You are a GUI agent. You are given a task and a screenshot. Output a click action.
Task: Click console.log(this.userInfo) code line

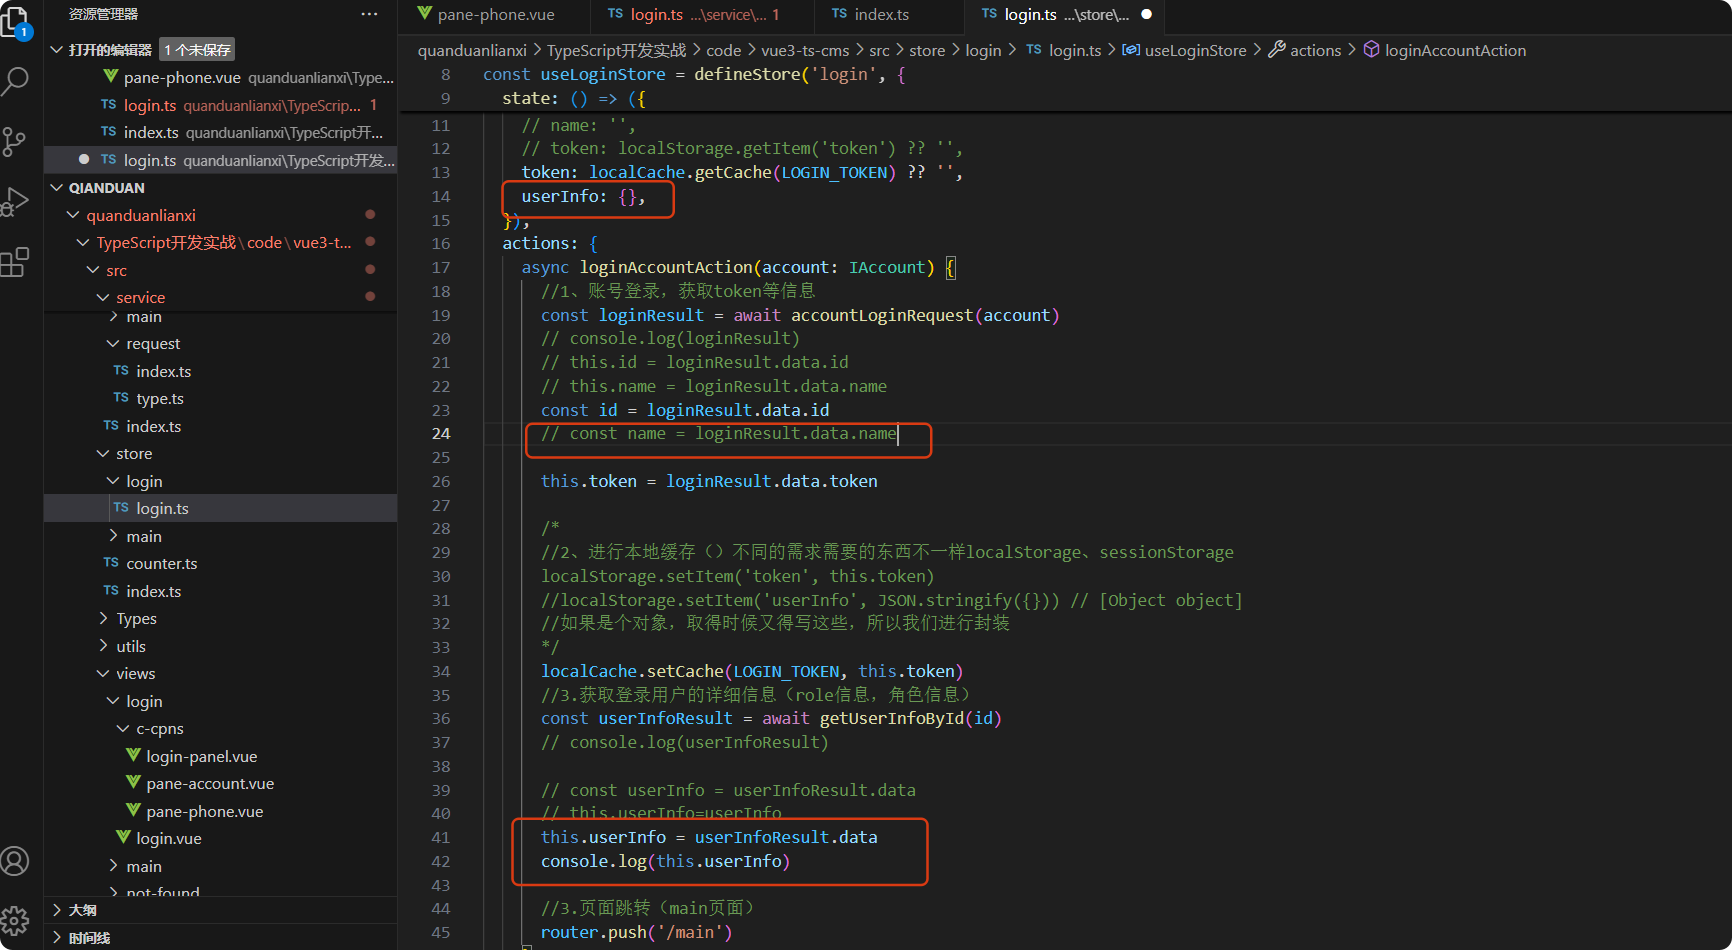coord(665,861)
